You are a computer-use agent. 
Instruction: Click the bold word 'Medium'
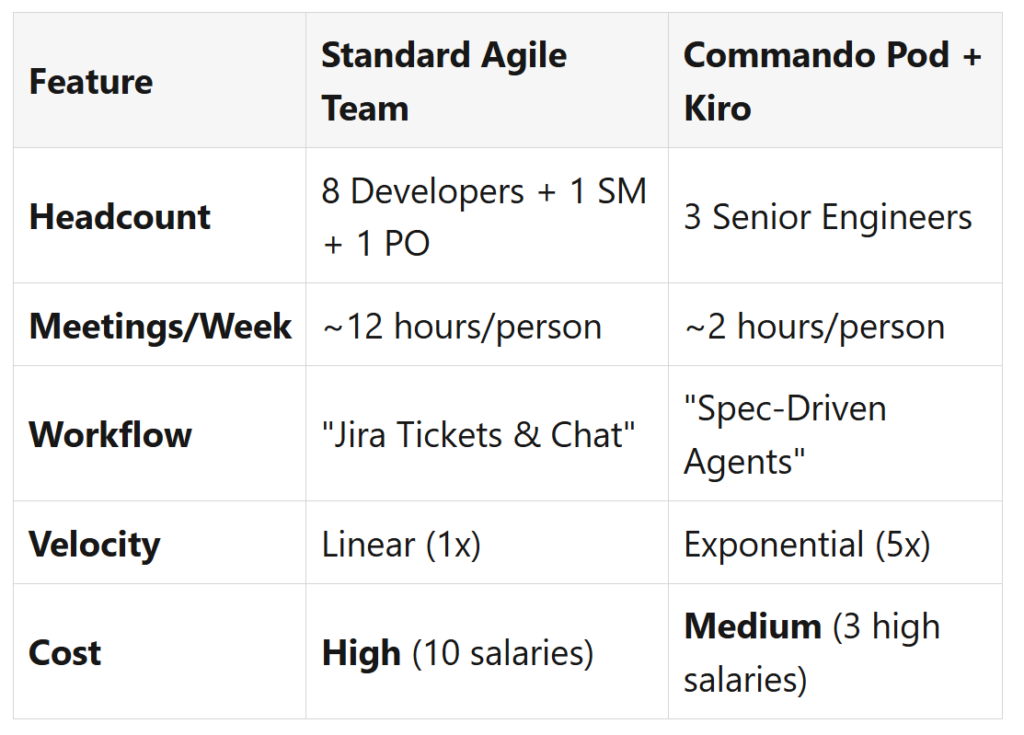tap(752, 627)
